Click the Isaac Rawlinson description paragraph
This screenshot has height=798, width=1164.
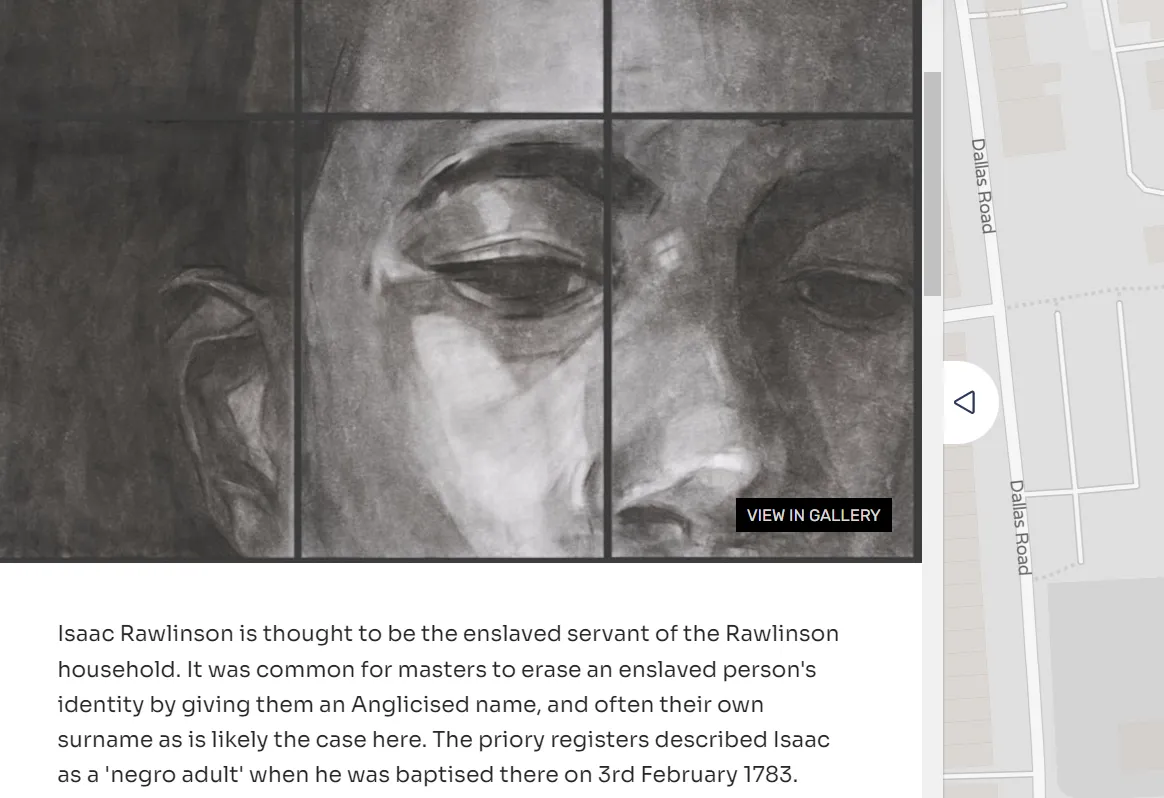(448, 704)
